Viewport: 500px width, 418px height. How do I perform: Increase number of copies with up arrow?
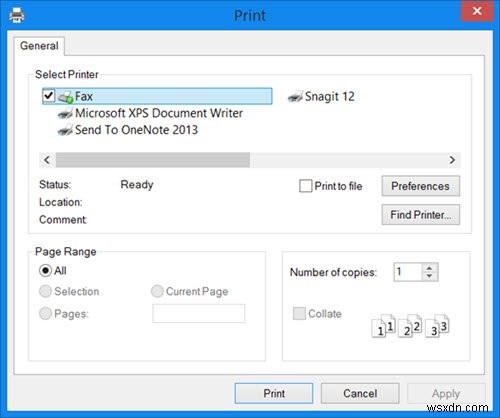coord(430,268)
